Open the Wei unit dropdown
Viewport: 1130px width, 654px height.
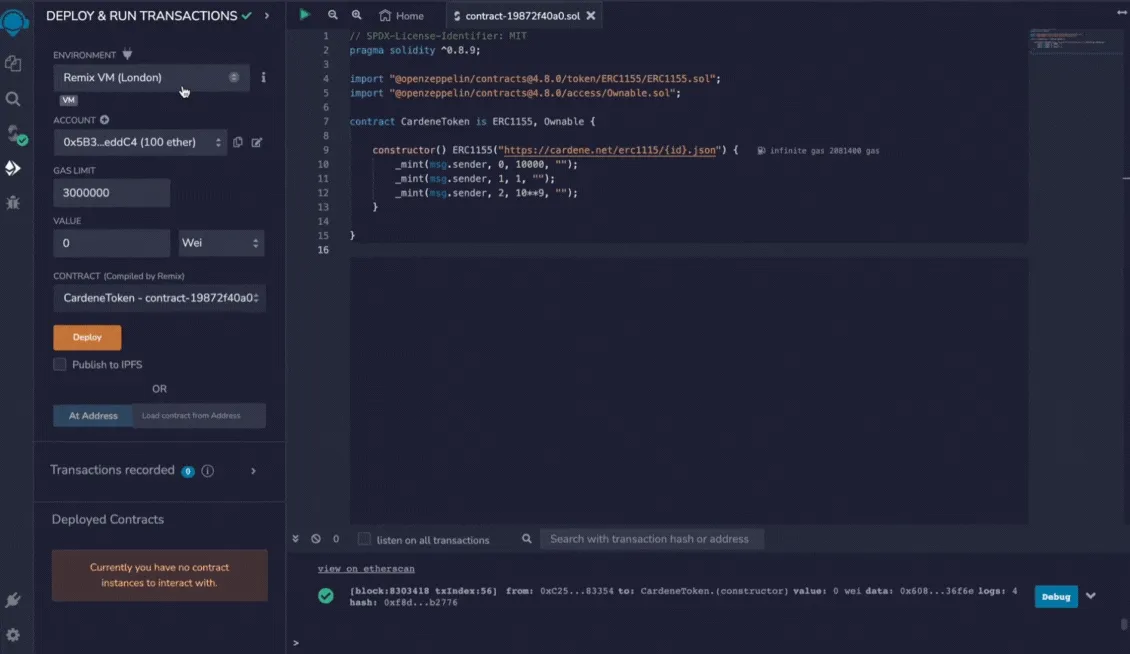pyautogui.click(x=221, y=243)
